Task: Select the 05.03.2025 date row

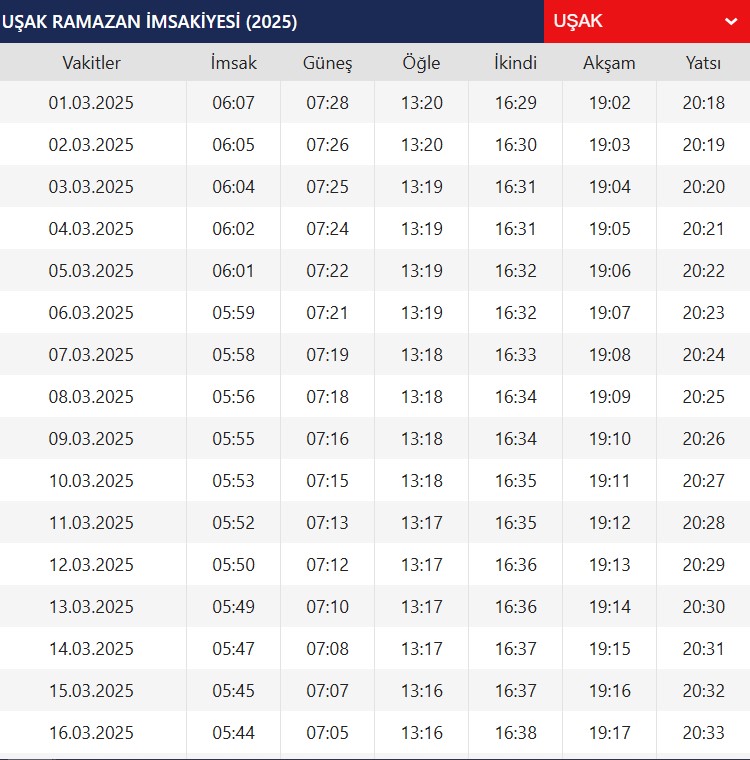Action: click(91, 271)
